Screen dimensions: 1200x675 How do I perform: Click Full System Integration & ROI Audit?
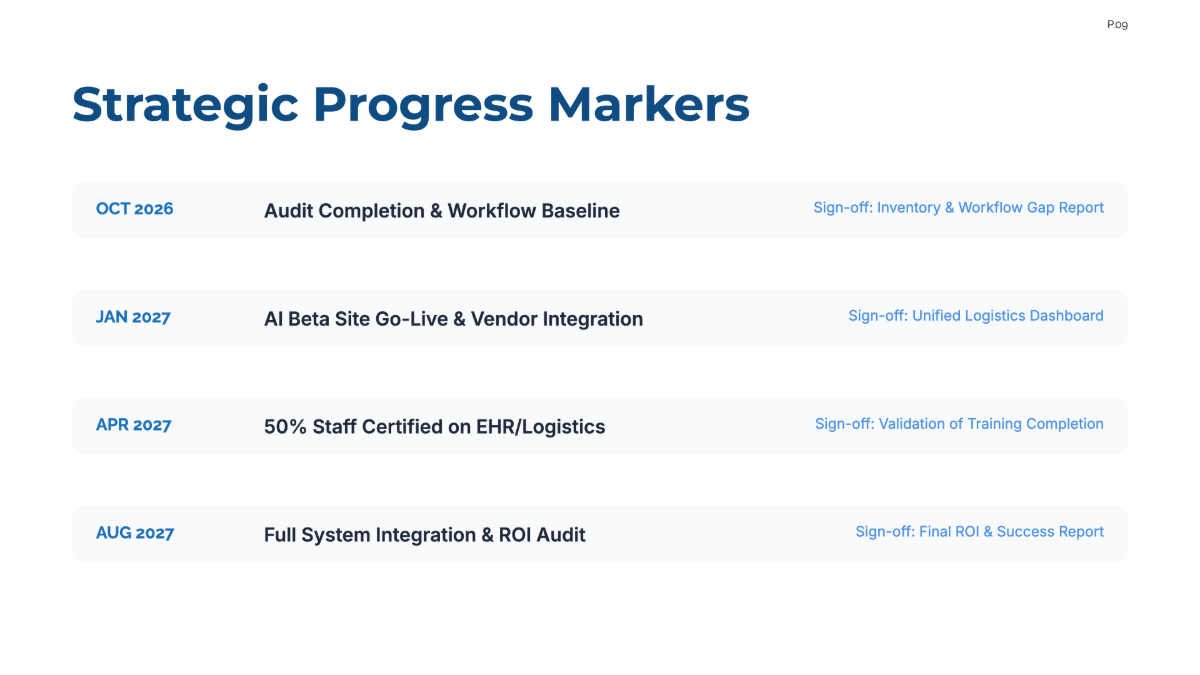pos(425,535)
